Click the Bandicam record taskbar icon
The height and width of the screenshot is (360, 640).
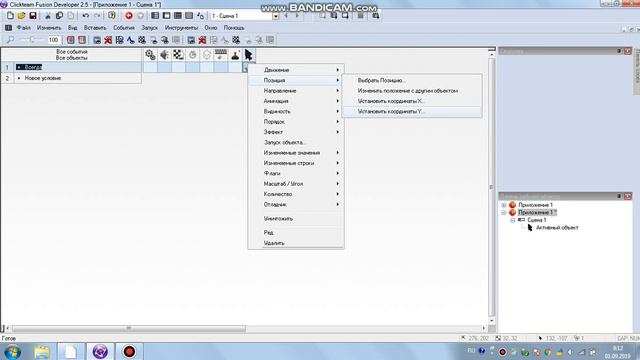[x=129, y=351]
